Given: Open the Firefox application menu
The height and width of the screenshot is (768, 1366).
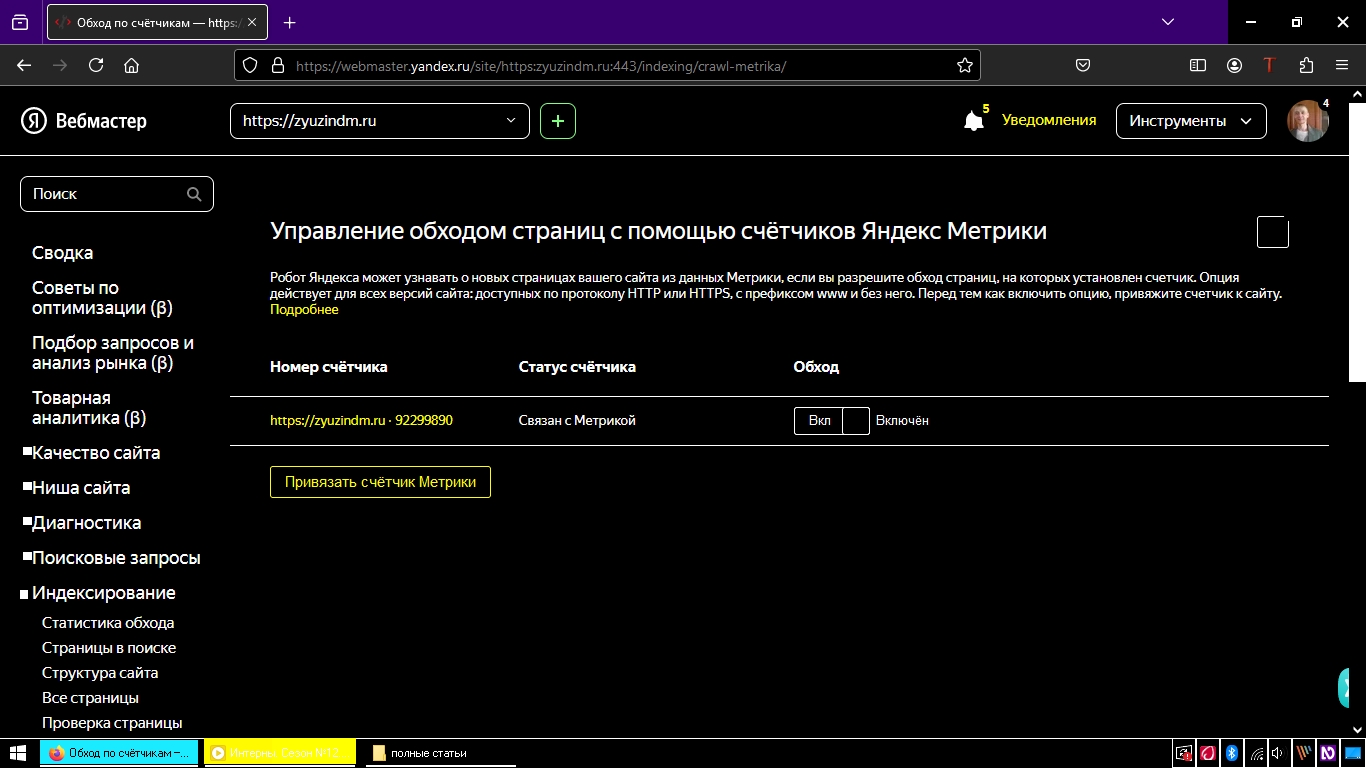Looking at the screenshot, I should click(1342, 65).
